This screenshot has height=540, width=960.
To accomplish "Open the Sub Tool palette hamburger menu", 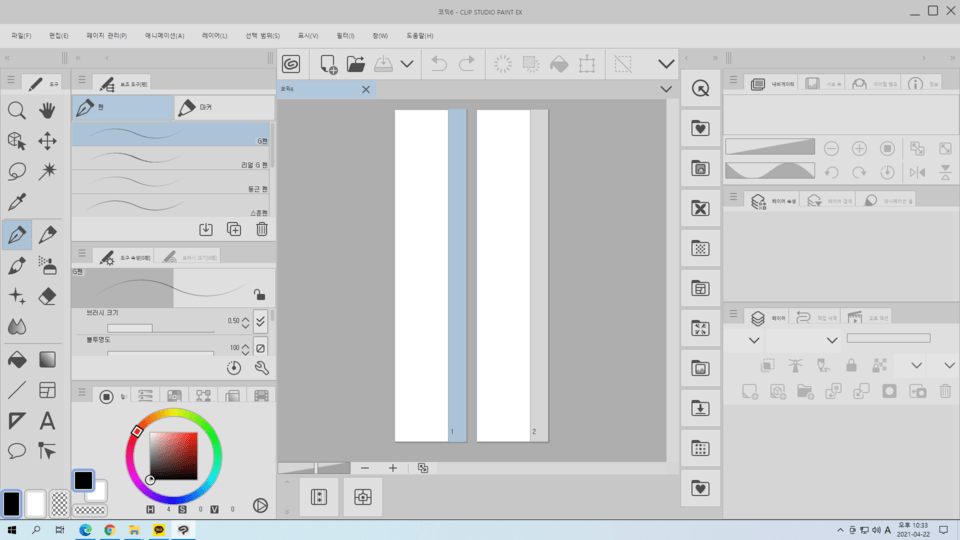I will pyautogui.click(x=82, y=80).
